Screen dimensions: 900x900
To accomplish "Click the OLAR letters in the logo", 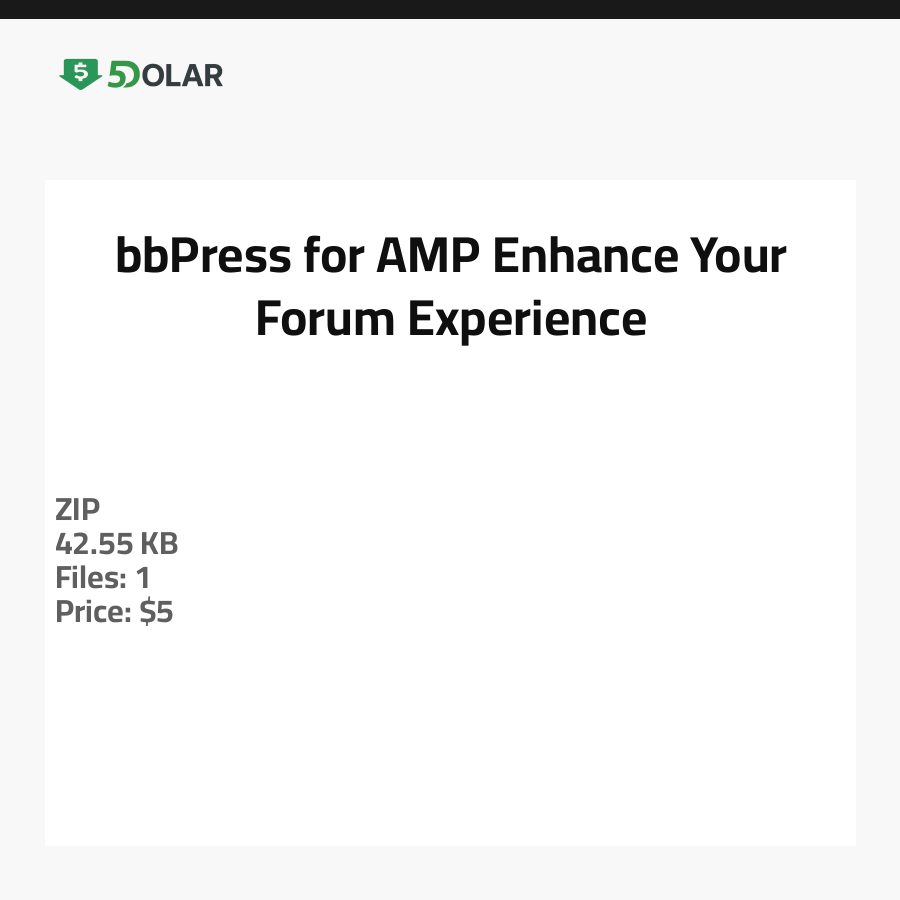I will 182,75.
